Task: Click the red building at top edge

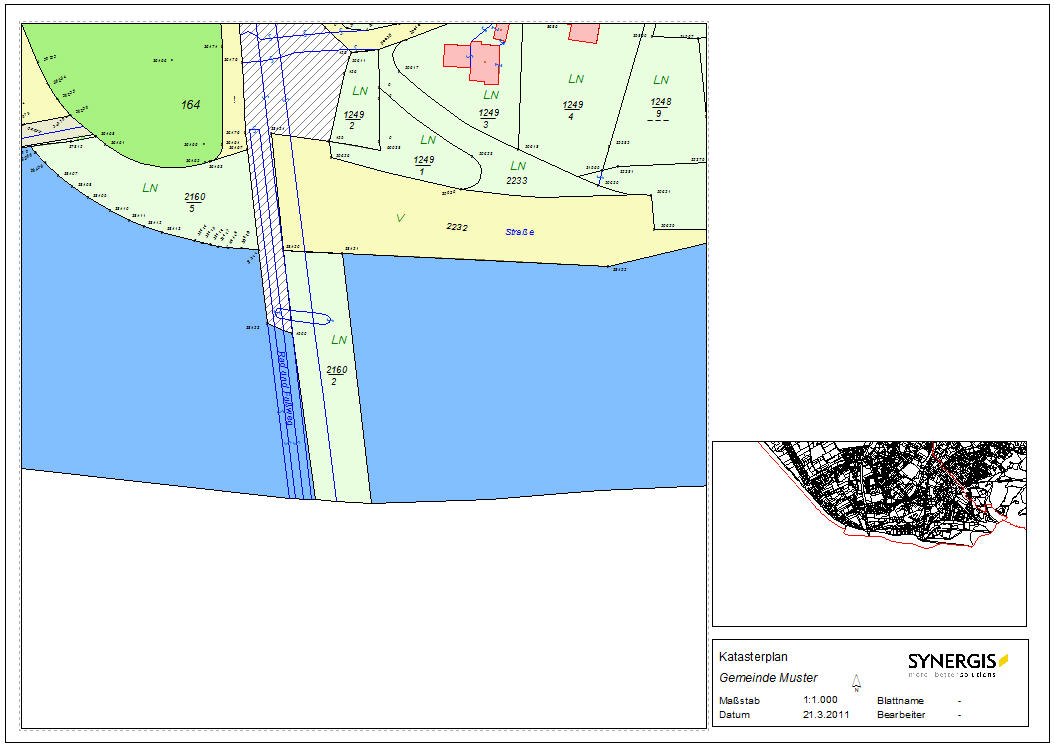Action: click(583, 32)
